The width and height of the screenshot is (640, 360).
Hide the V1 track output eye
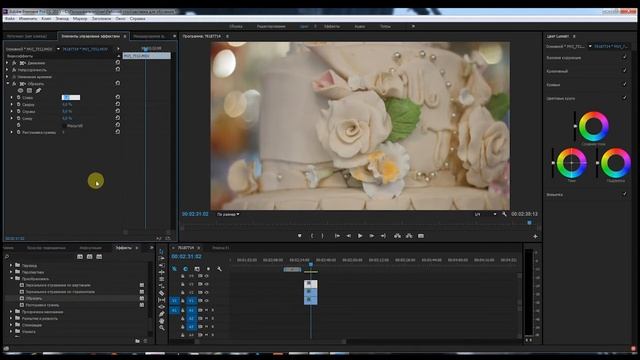pos(207,300)
